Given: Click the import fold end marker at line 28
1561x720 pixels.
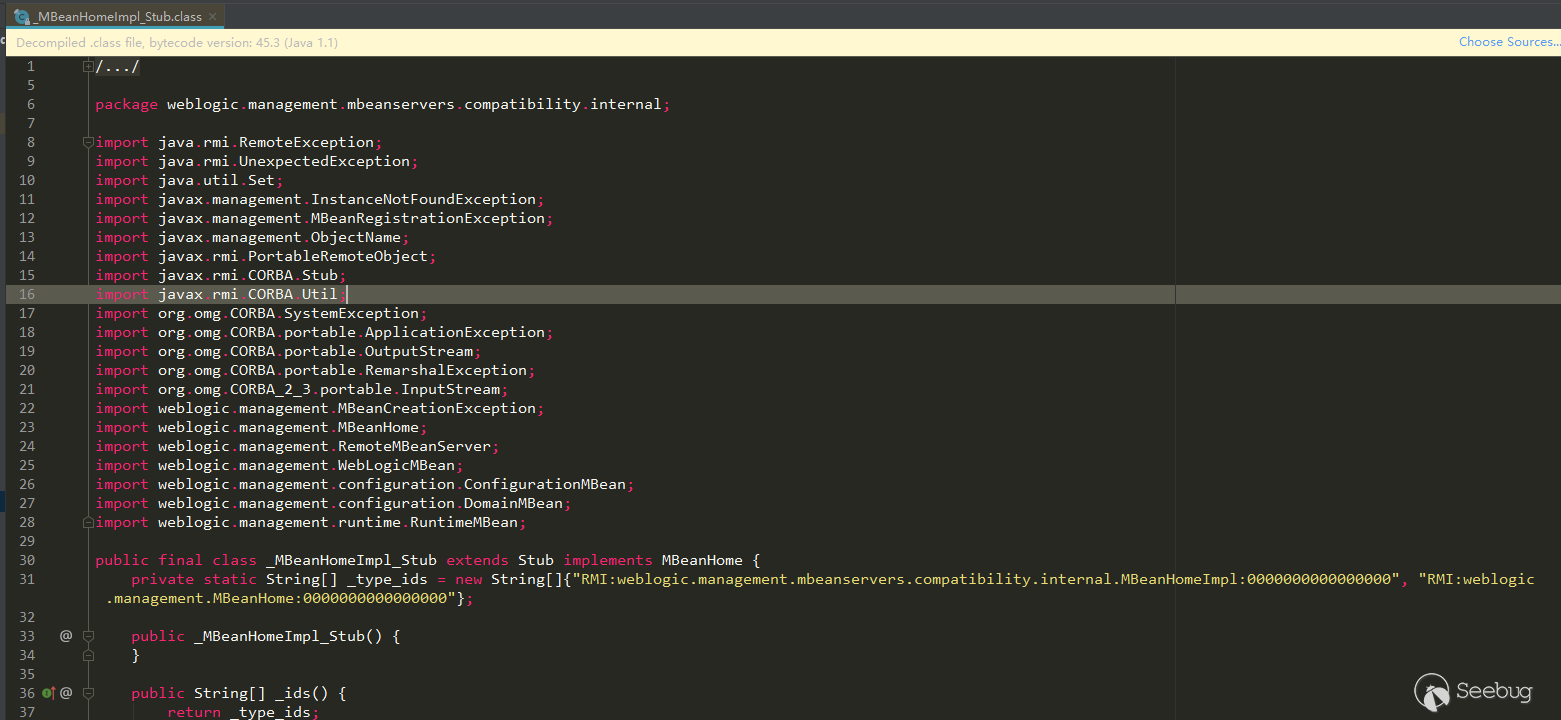Looking at the screenshot, I should point(88,522).
